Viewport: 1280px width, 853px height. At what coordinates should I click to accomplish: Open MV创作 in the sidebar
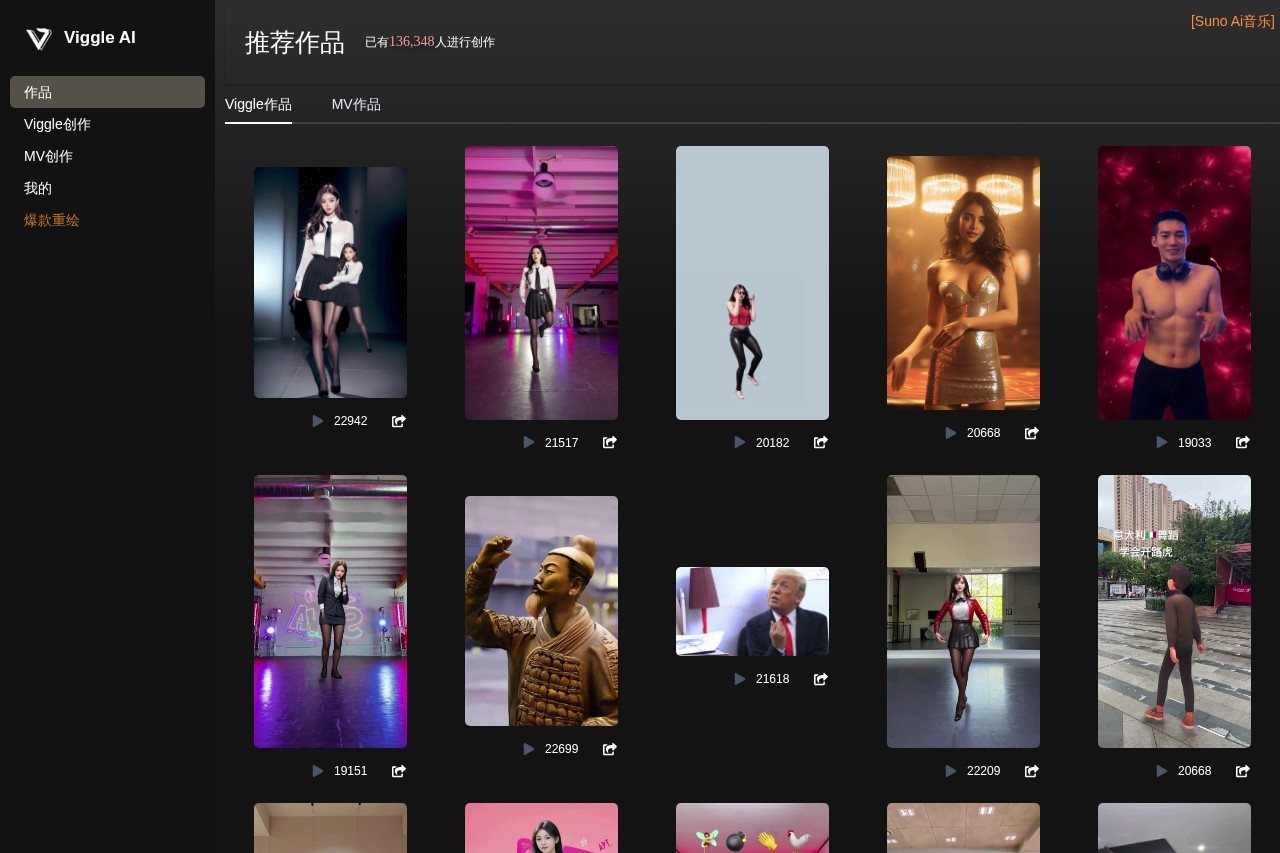(48, 156)
